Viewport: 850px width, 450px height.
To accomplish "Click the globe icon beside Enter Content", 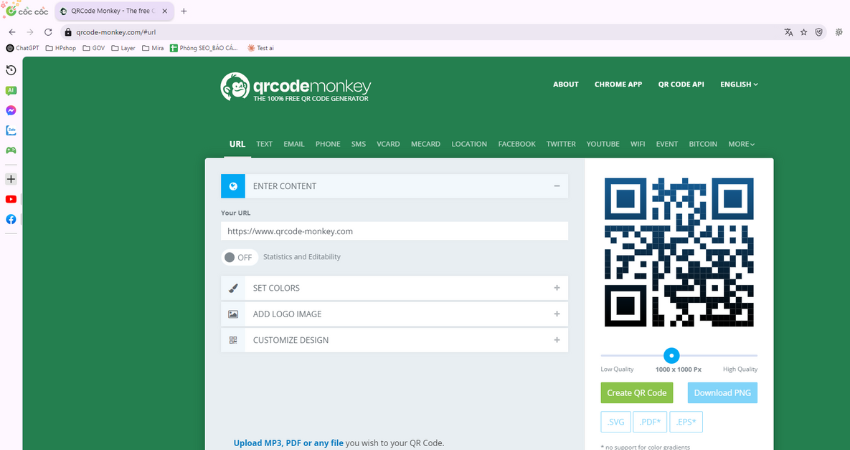I will (233, 186).
